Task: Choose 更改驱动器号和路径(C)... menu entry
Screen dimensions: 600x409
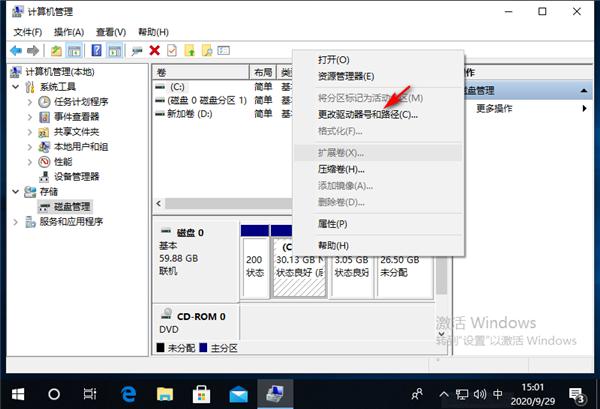Action: 368,114
